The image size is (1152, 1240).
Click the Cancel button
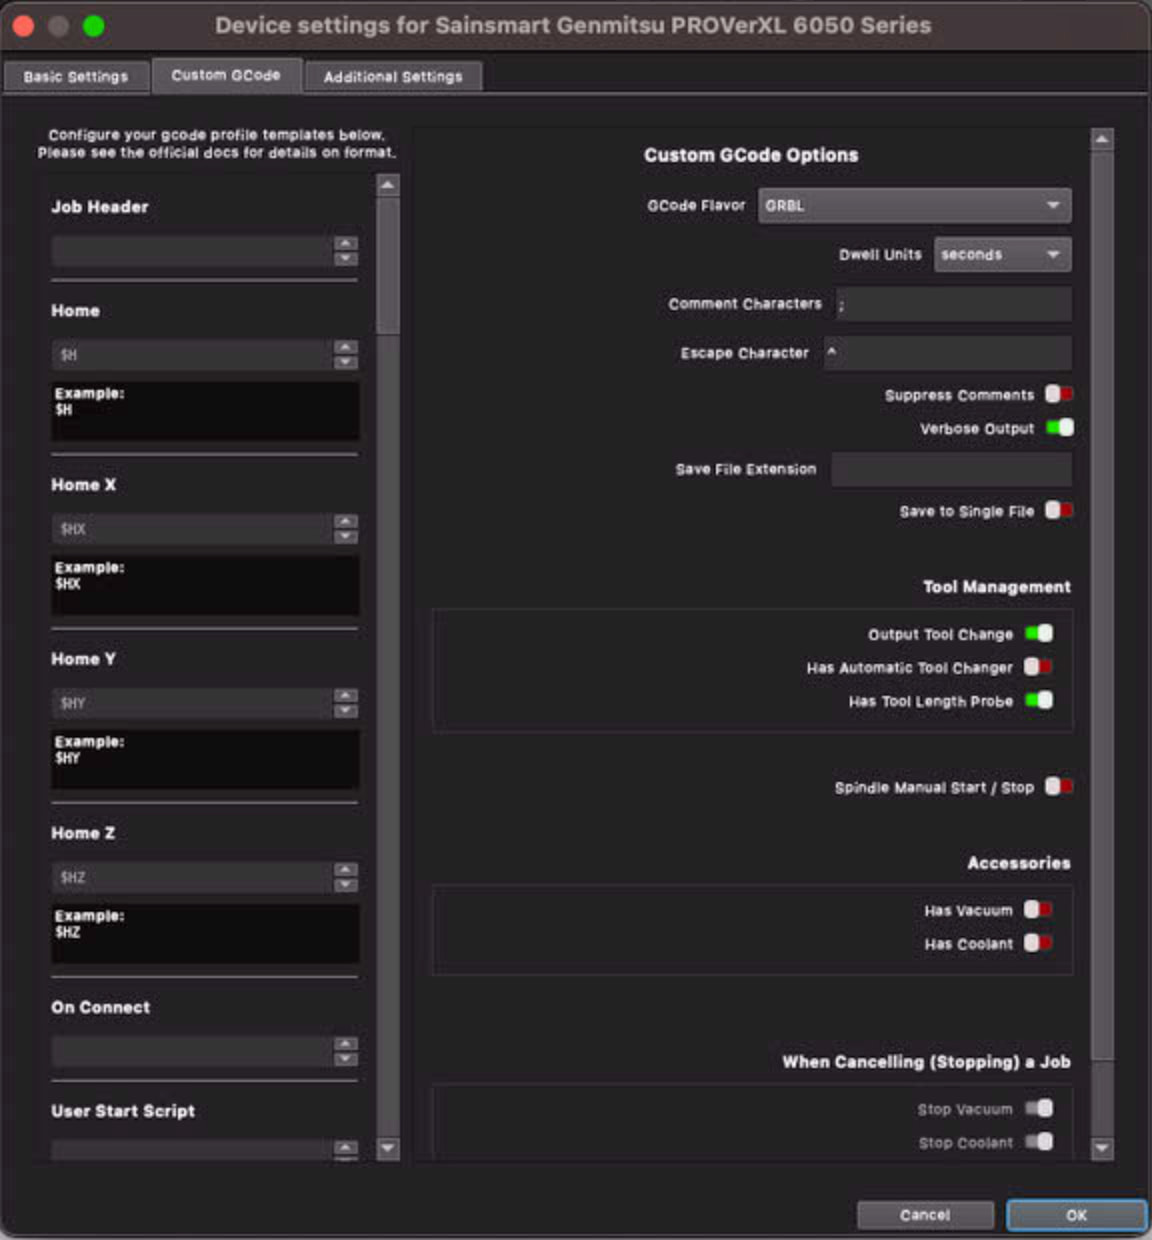(925, 1215)
